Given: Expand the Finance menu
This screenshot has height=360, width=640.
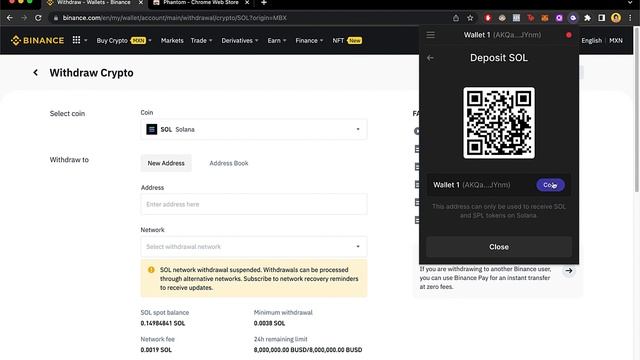Looking at the screenshot, I should [309, 40].
